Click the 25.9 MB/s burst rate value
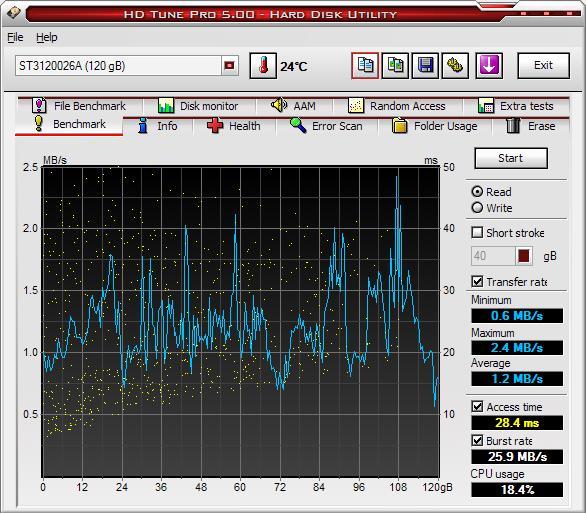Screen dimensions: 586x514 517,456
